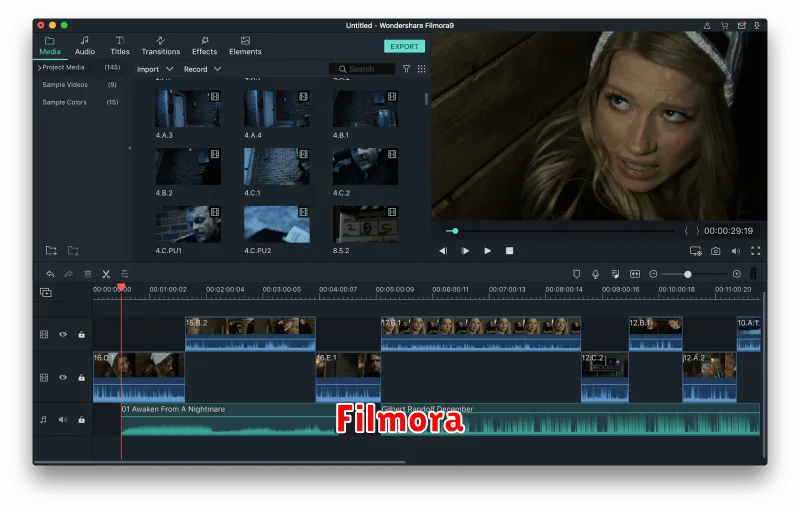Open the Titles tab
This screenshot has width=800, height=512.
(120, 46)
